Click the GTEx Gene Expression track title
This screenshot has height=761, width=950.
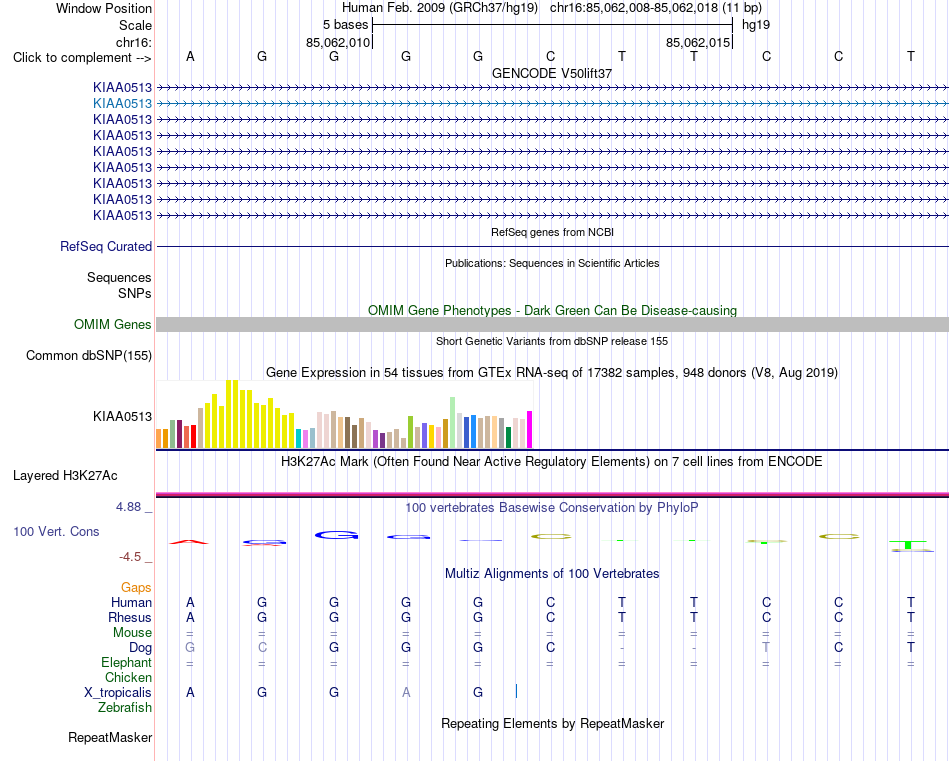click(x=552, y=373)
